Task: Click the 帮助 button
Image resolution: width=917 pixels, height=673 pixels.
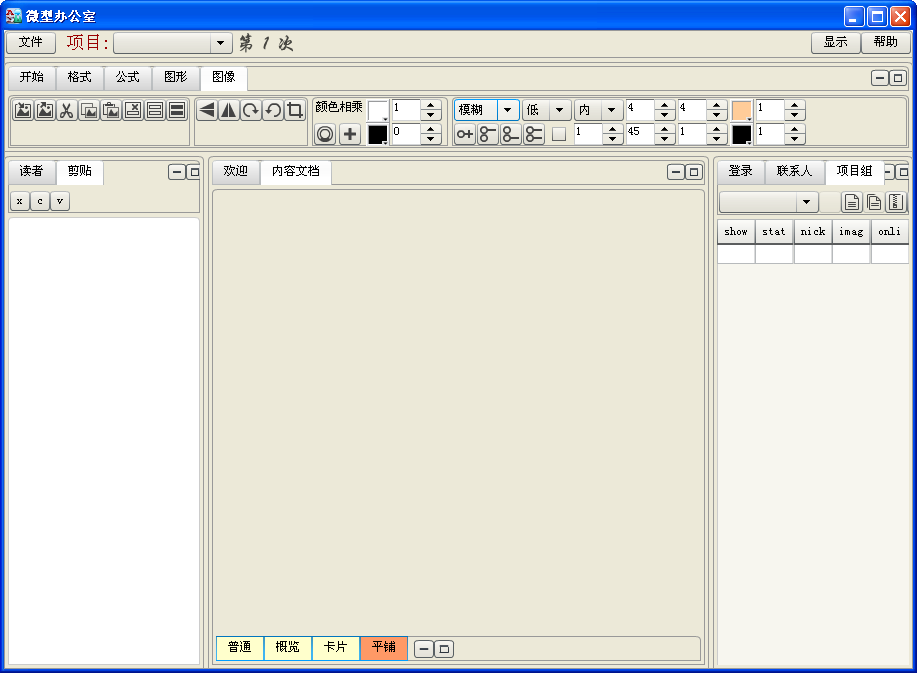Action: [885, 42]
